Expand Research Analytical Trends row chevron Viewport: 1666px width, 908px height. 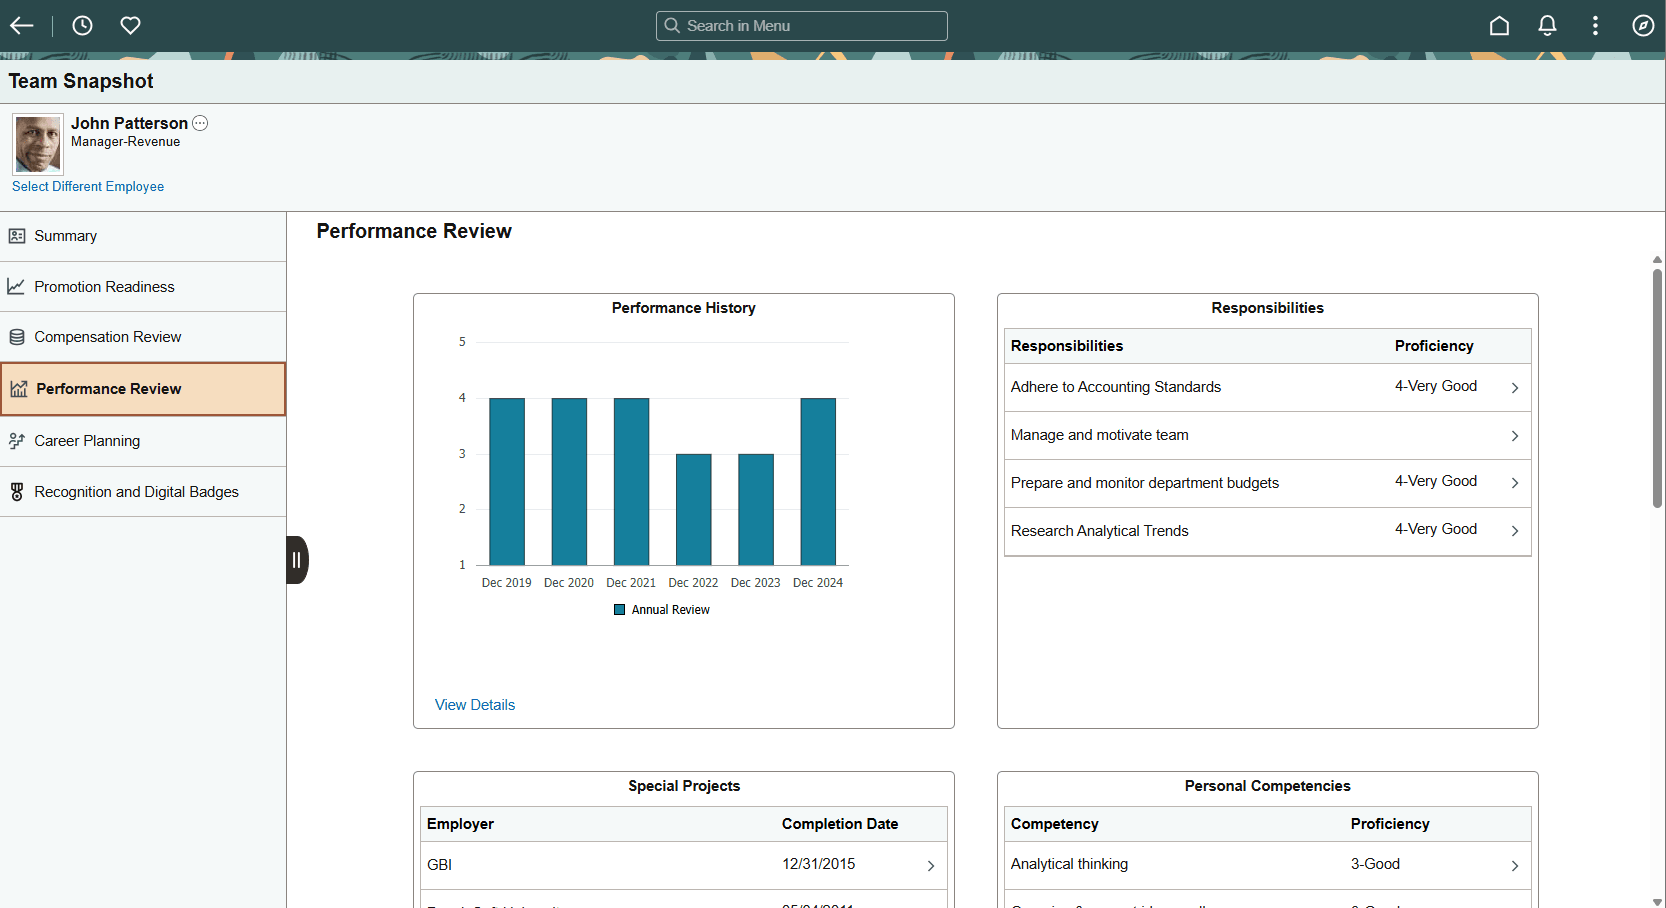click(1515, 531)
